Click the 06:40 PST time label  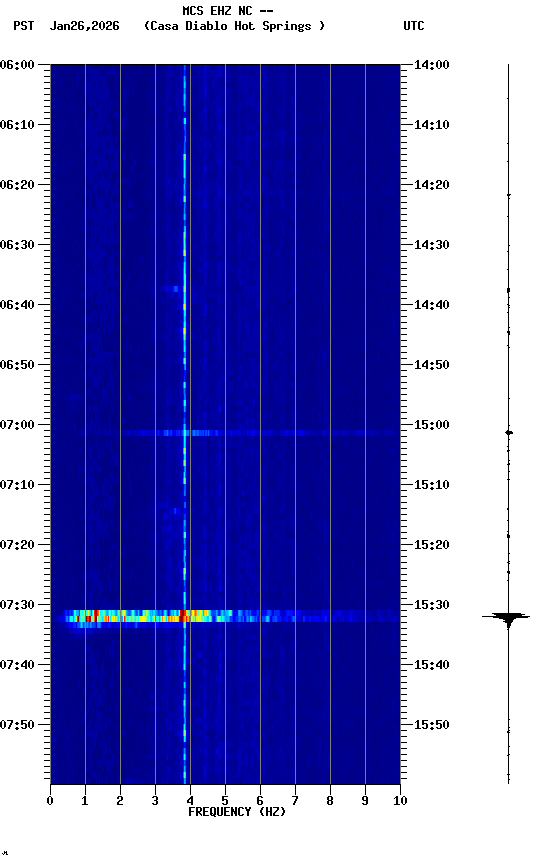(x=17, y=305)
